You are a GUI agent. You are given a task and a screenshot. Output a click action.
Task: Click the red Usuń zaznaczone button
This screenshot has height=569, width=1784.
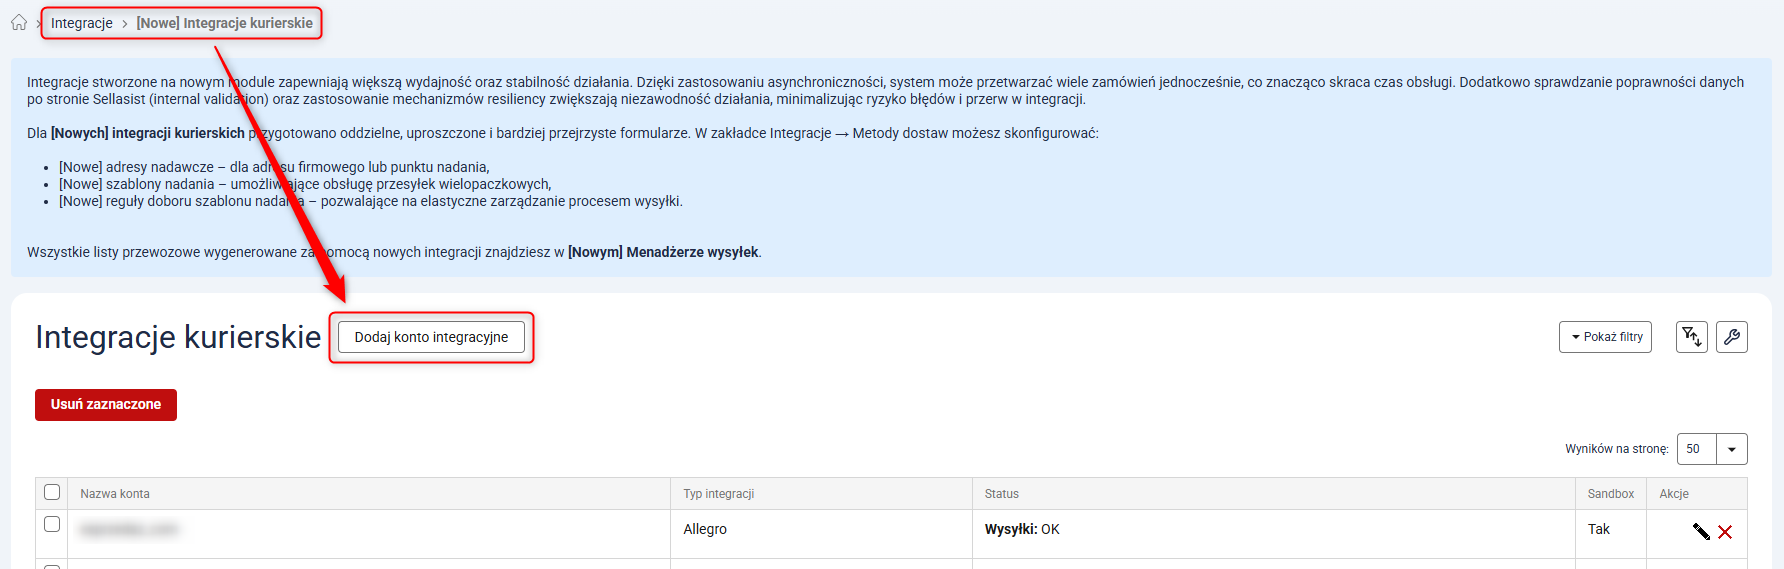pos(106,405)
